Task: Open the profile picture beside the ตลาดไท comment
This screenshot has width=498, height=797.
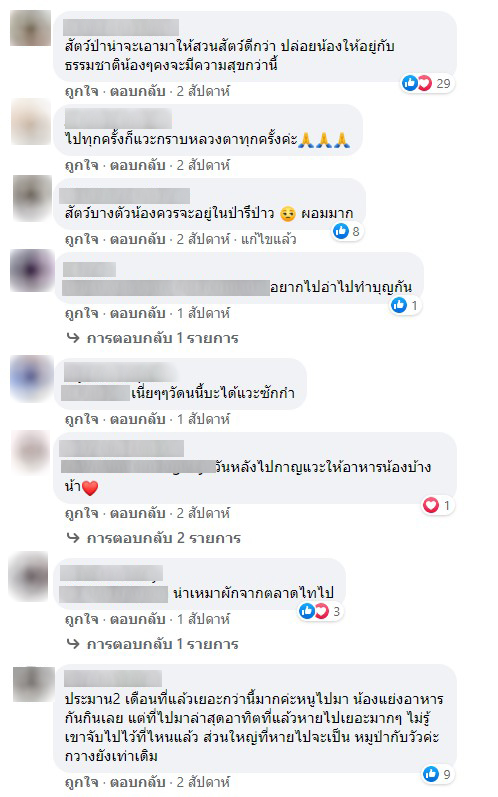Action: tap(30, 577)
